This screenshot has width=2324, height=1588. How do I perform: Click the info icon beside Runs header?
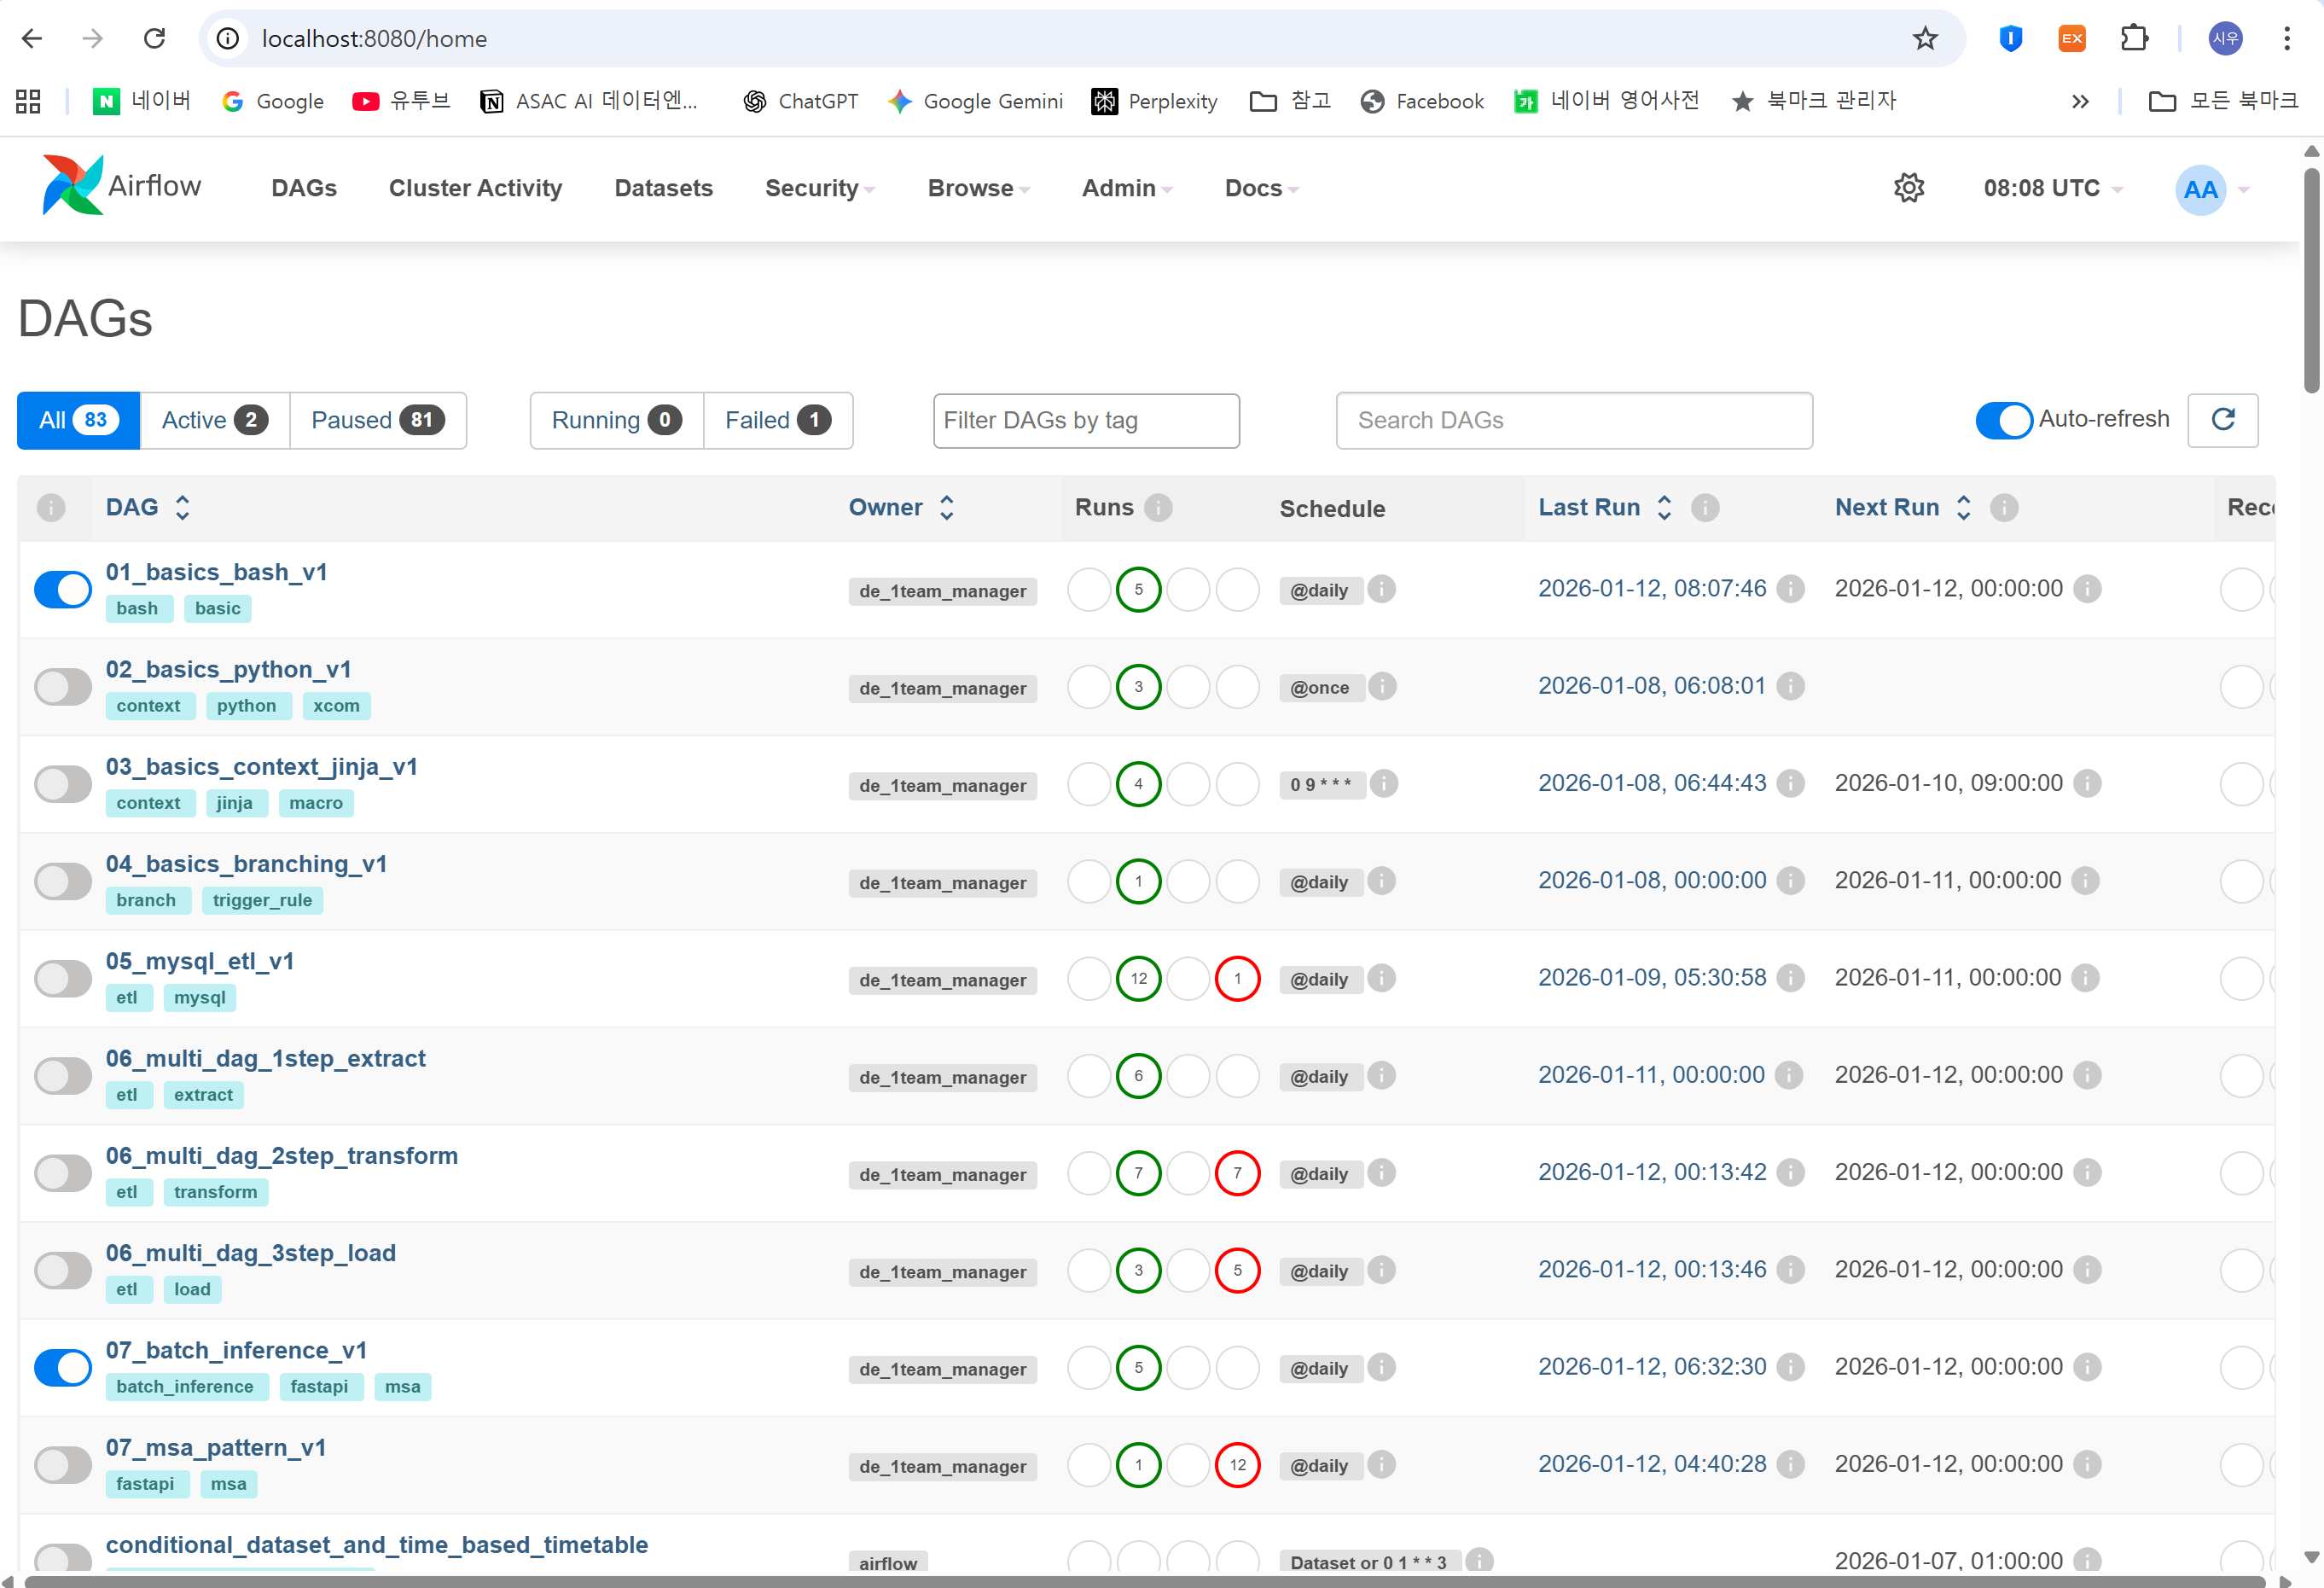1158,508
